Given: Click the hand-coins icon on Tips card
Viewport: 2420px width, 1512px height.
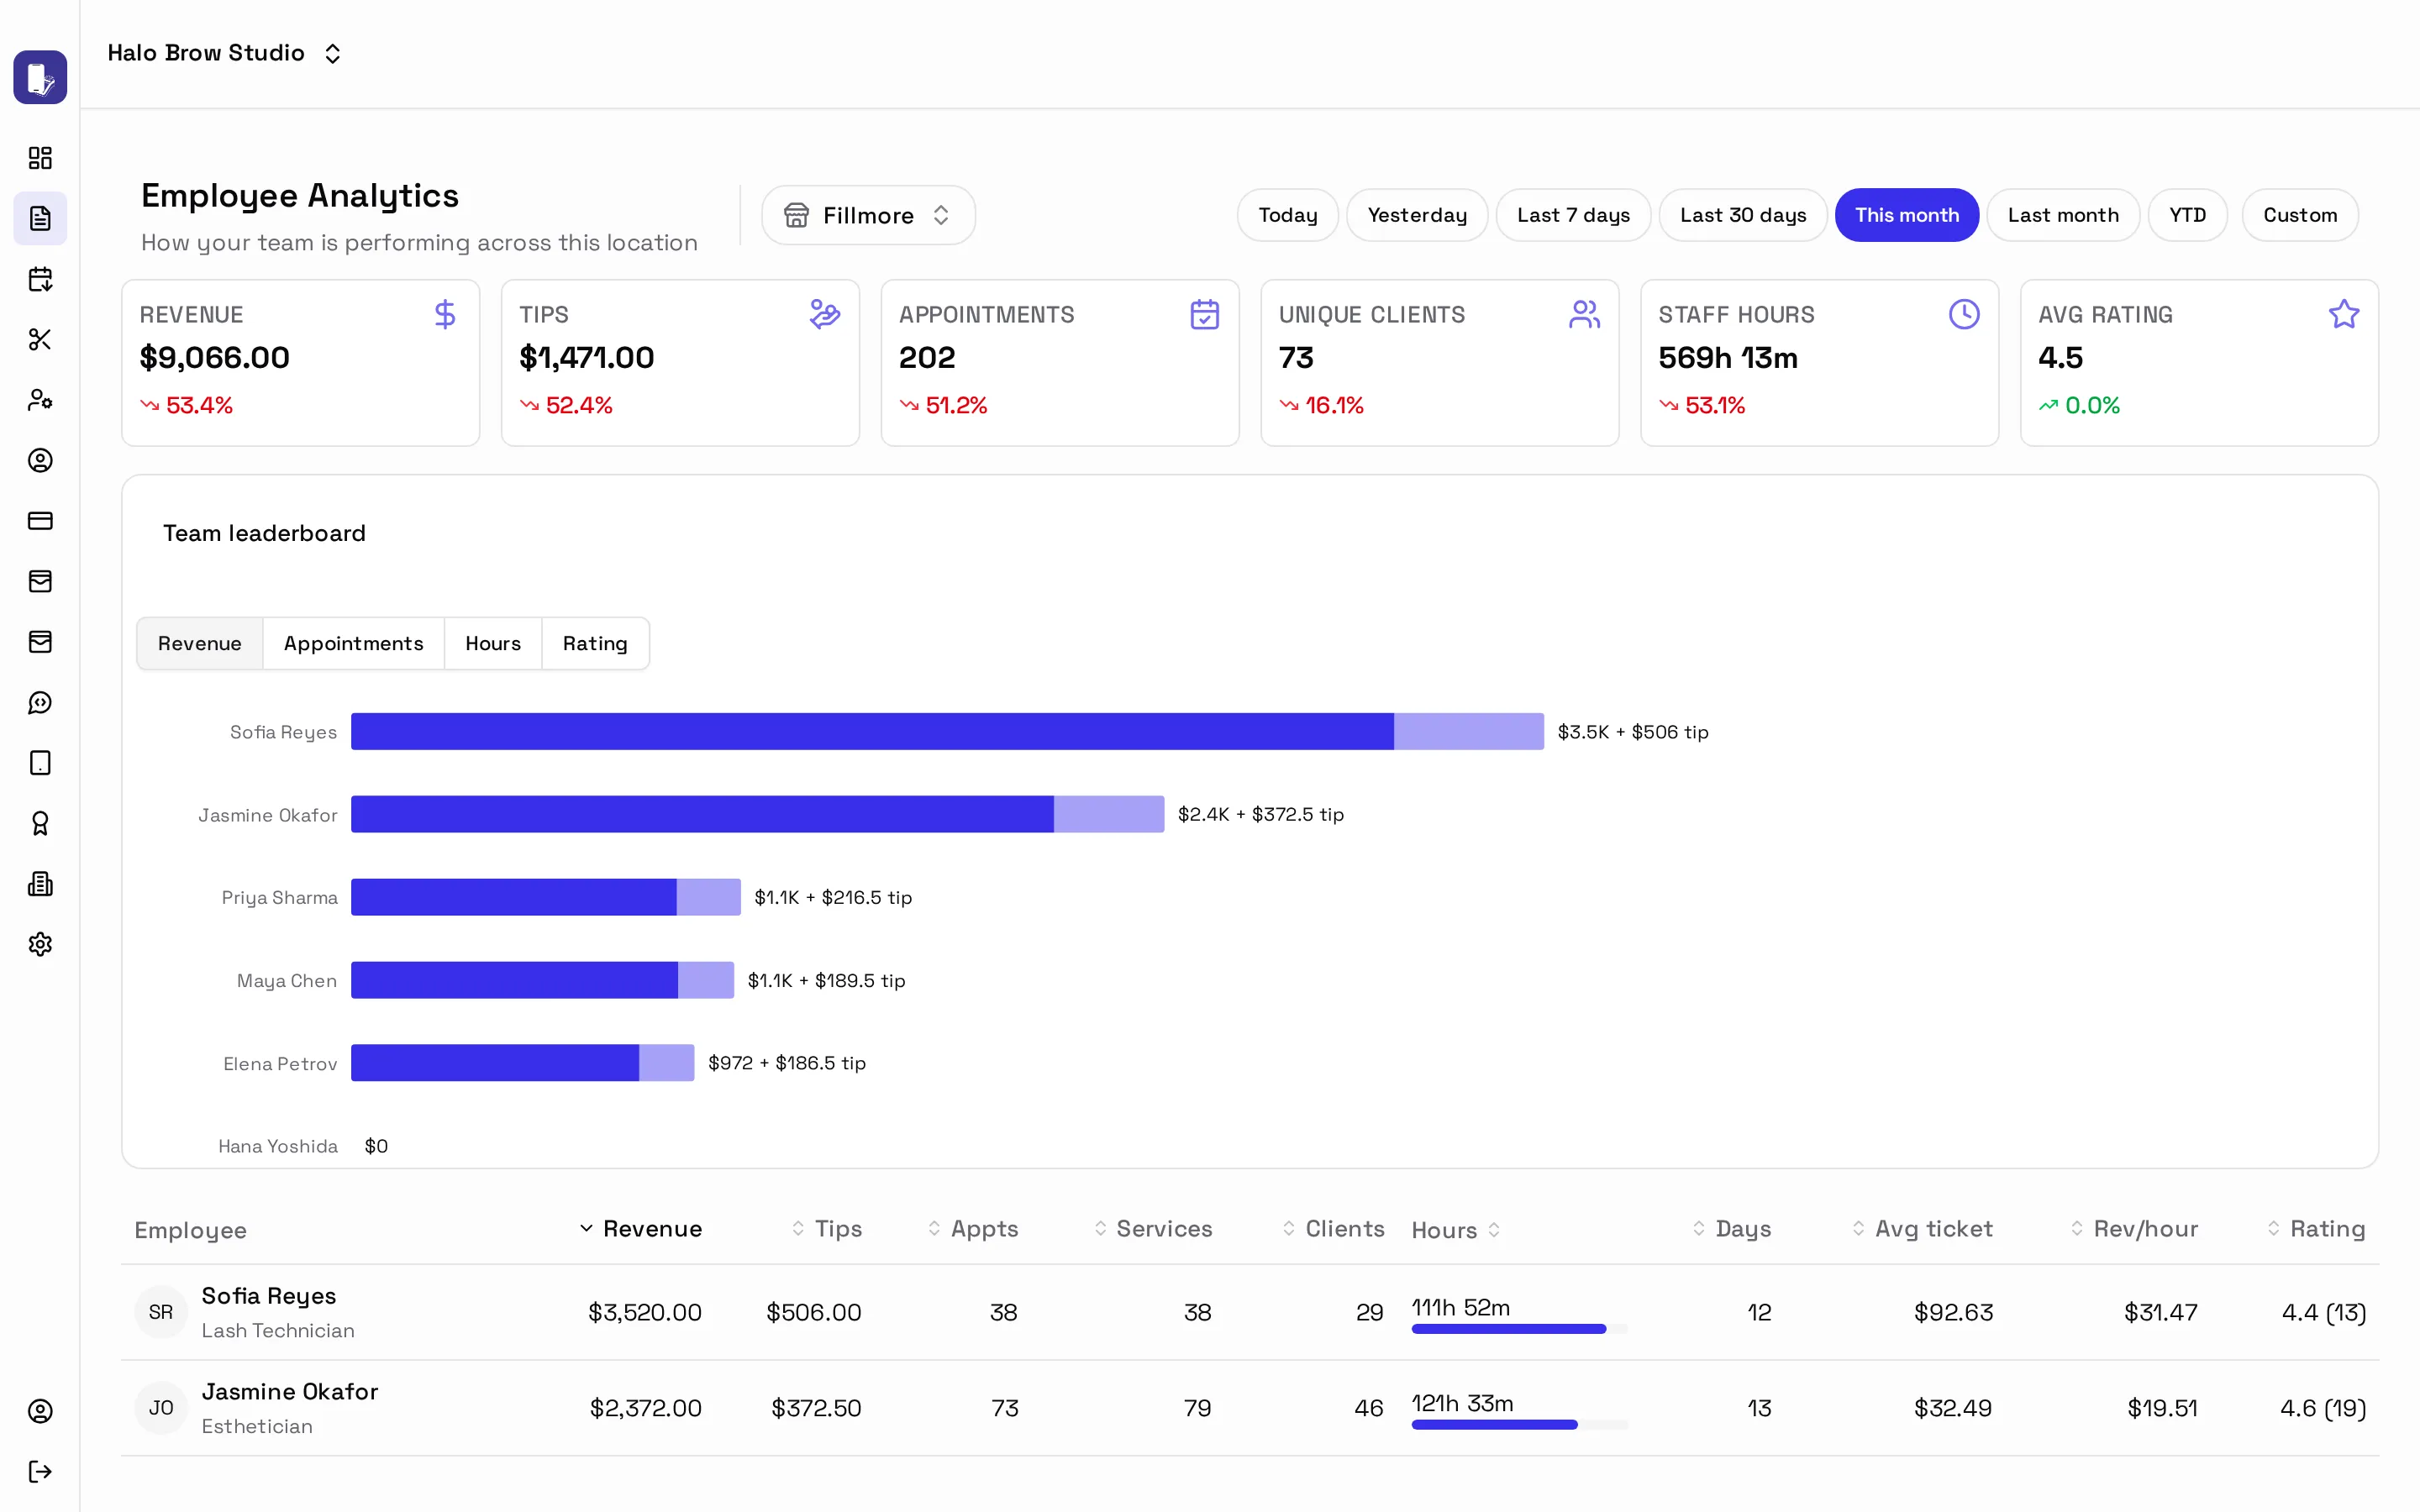Looking at the screenshot, I should coord(825,314).
